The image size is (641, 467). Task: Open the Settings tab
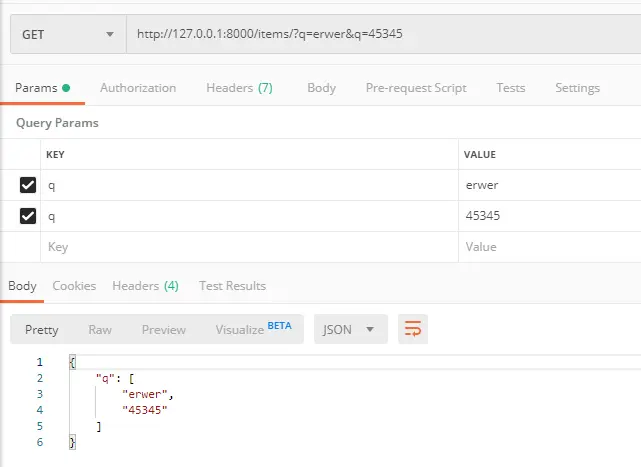[x=577, y=88]
